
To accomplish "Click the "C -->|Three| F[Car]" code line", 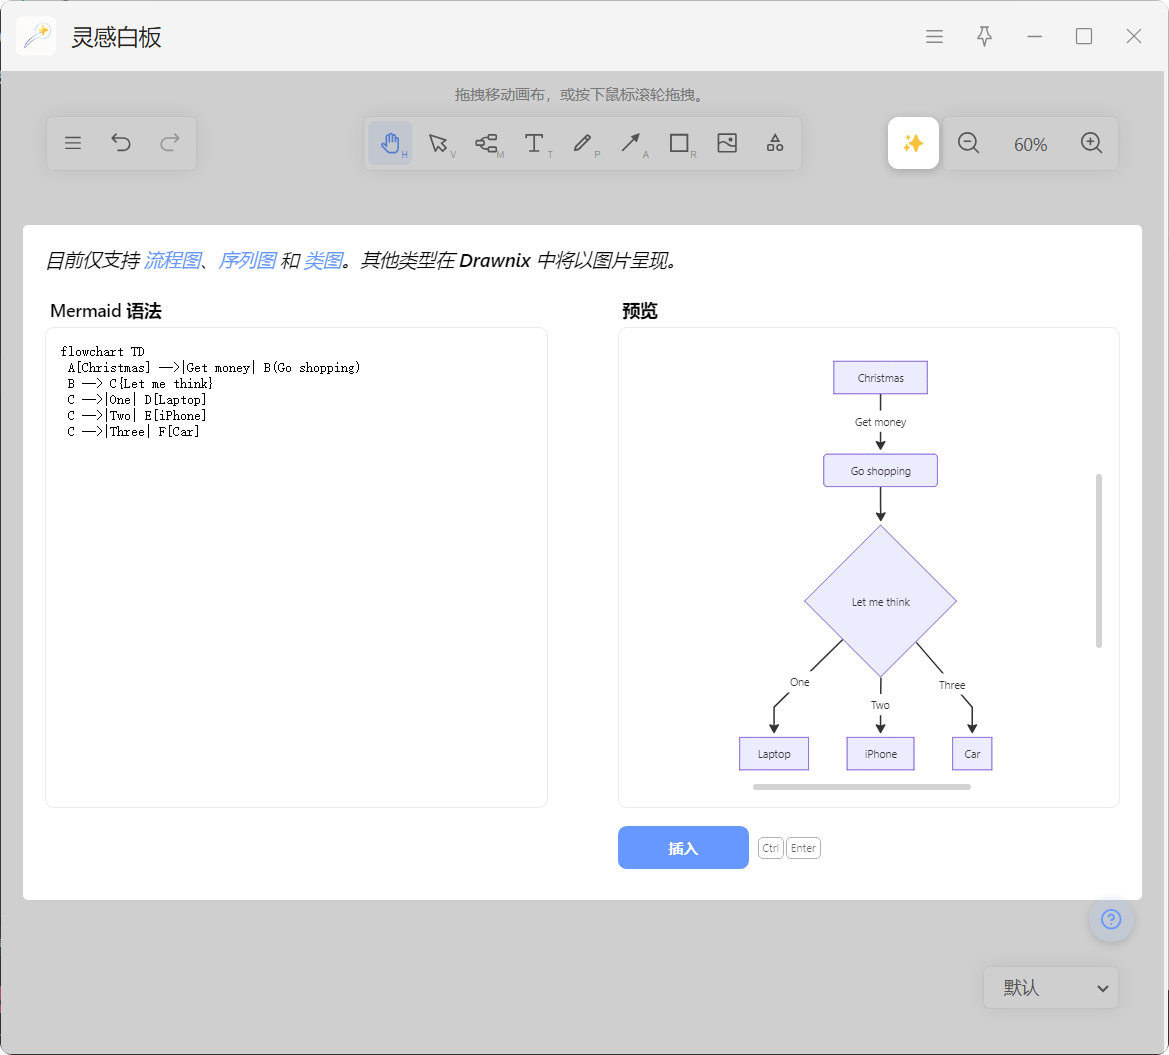I will point(133,432).
